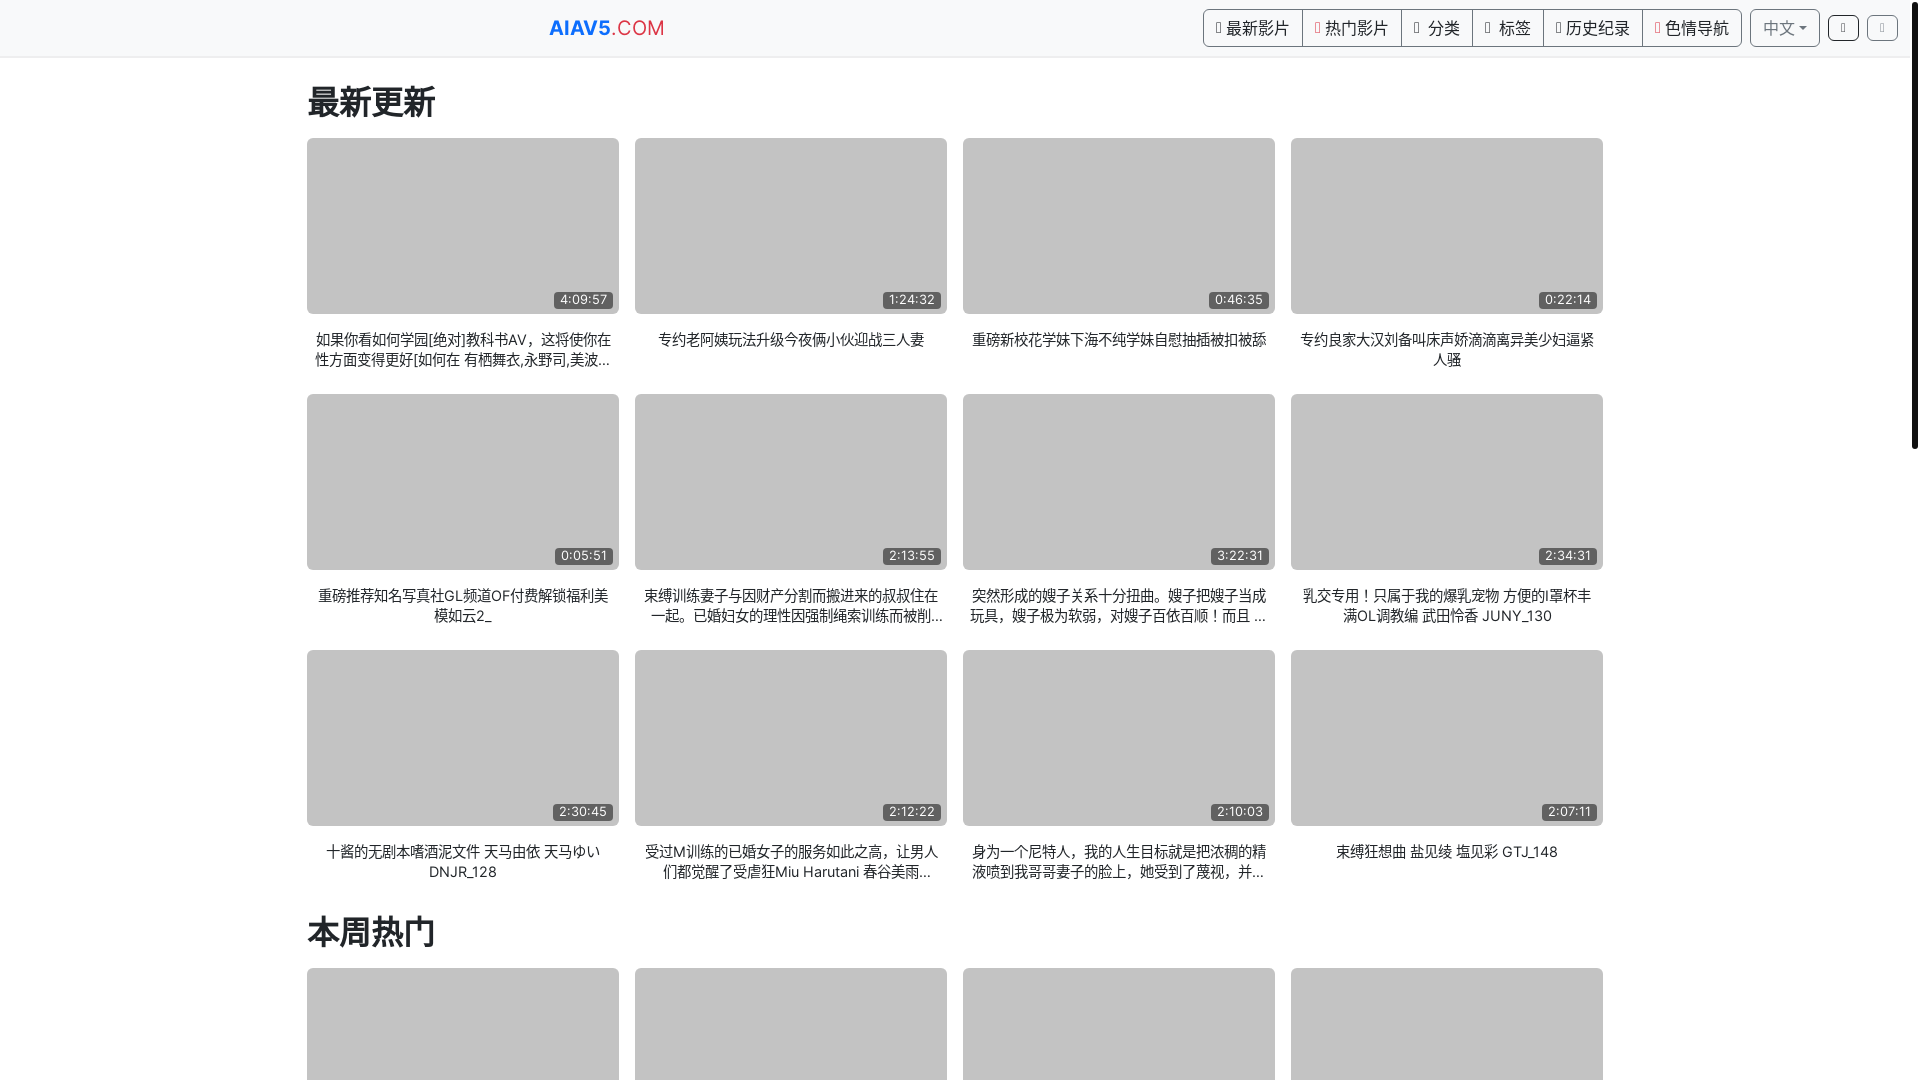The width and height of the screenshot is (1920, 1080).
Task: Click the title link under the 2:13:55 video
Action: pos(791,606)
